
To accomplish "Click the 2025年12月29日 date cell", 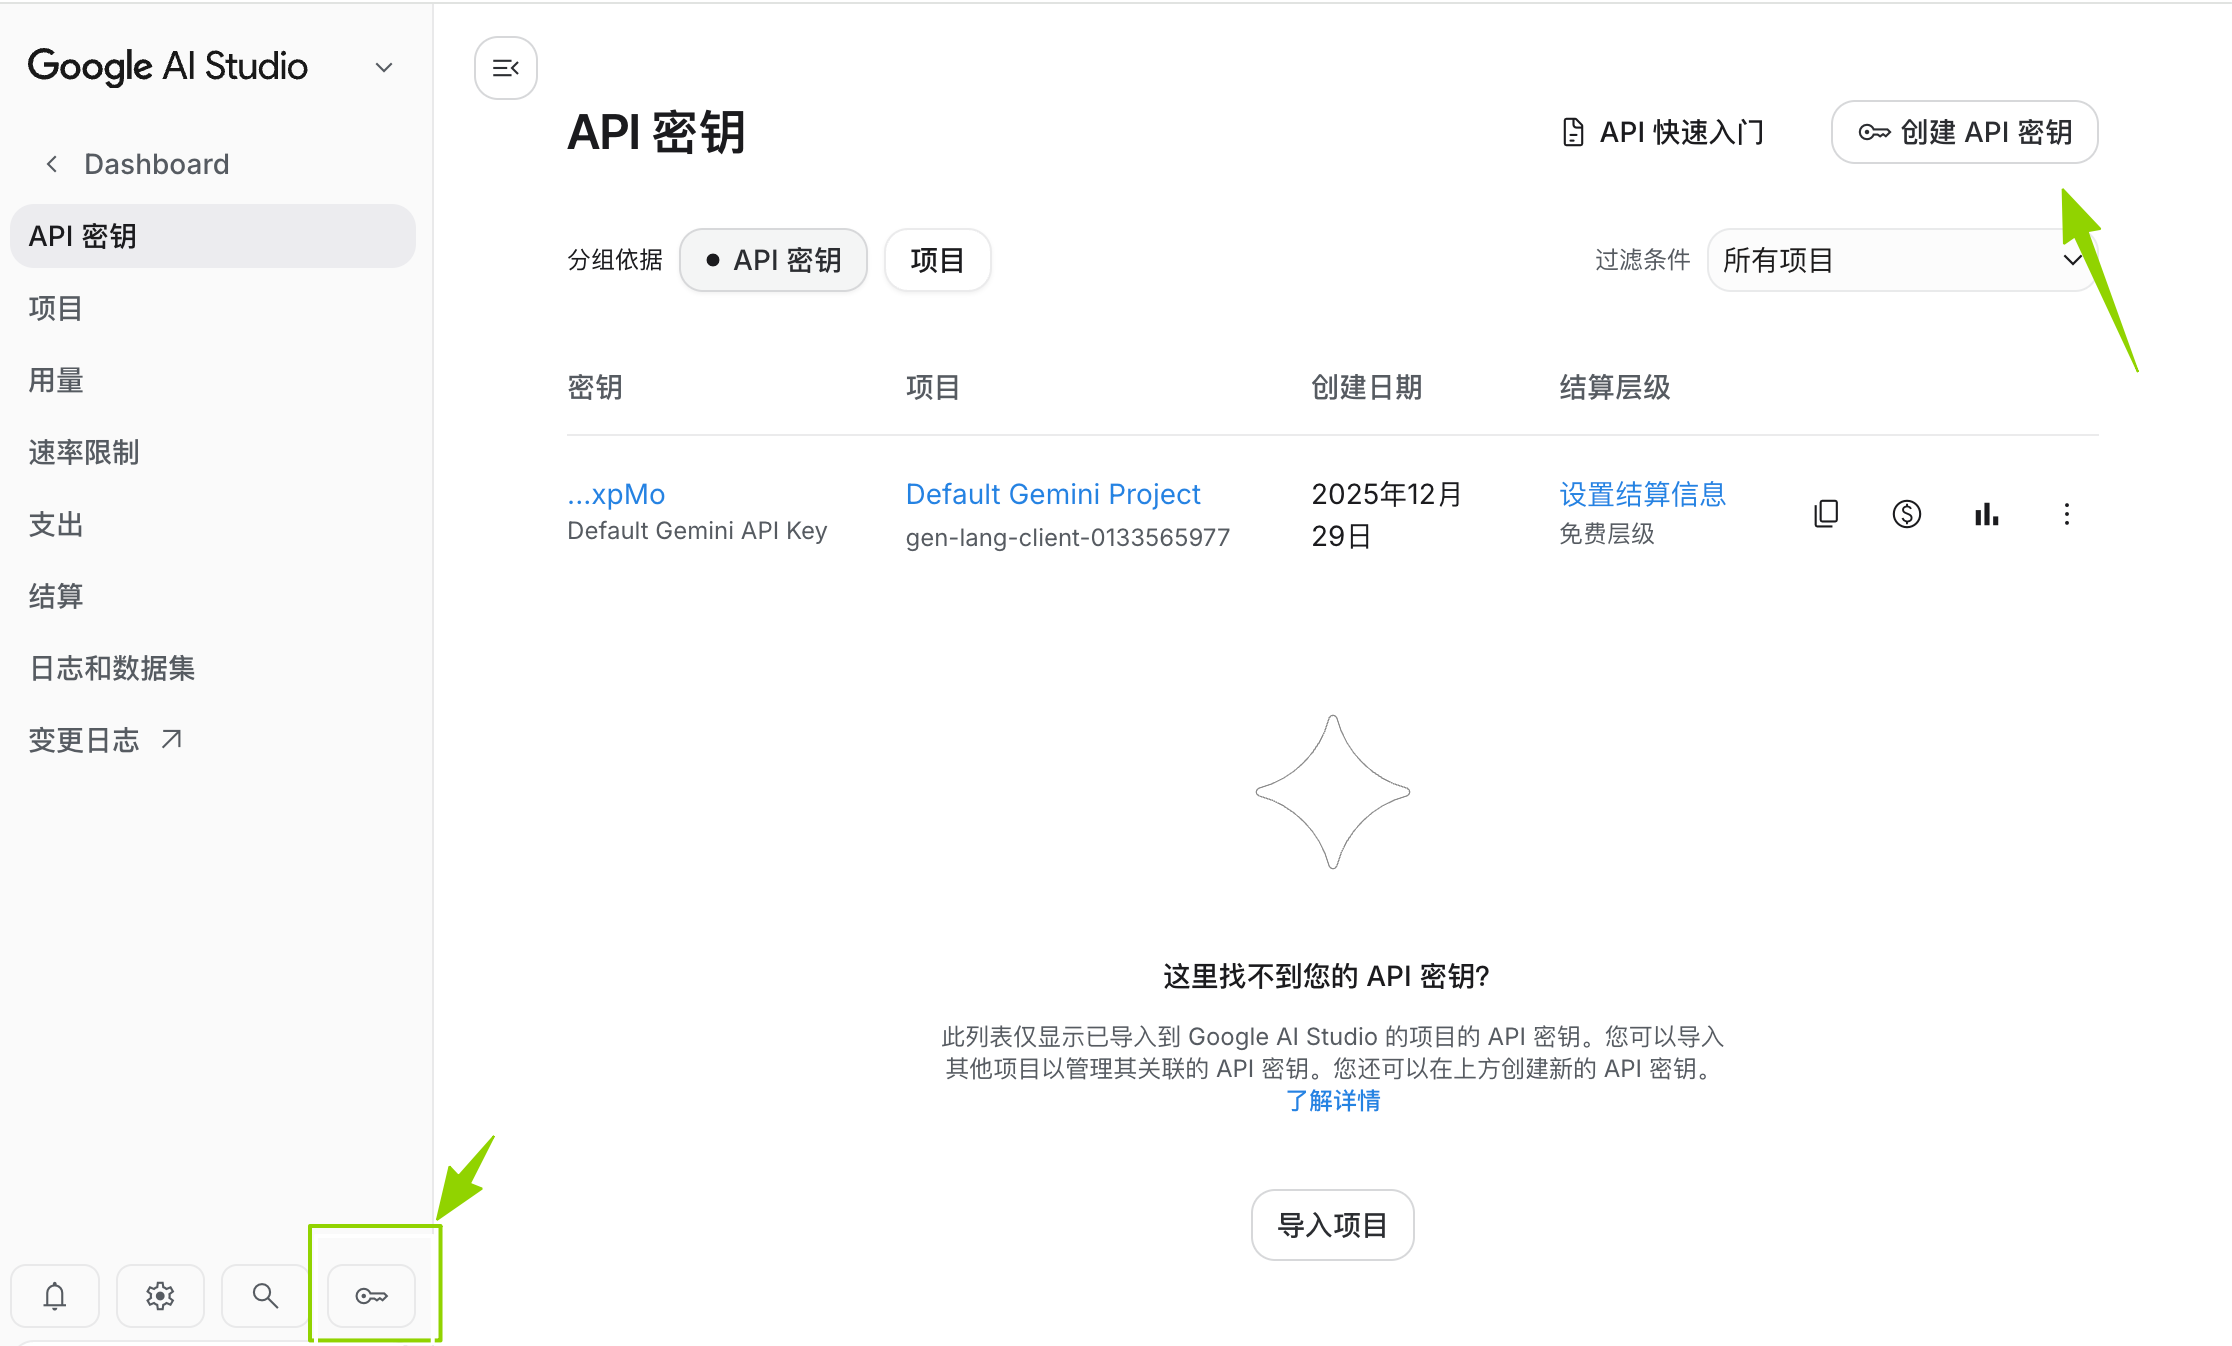I will pos(1386,515).
